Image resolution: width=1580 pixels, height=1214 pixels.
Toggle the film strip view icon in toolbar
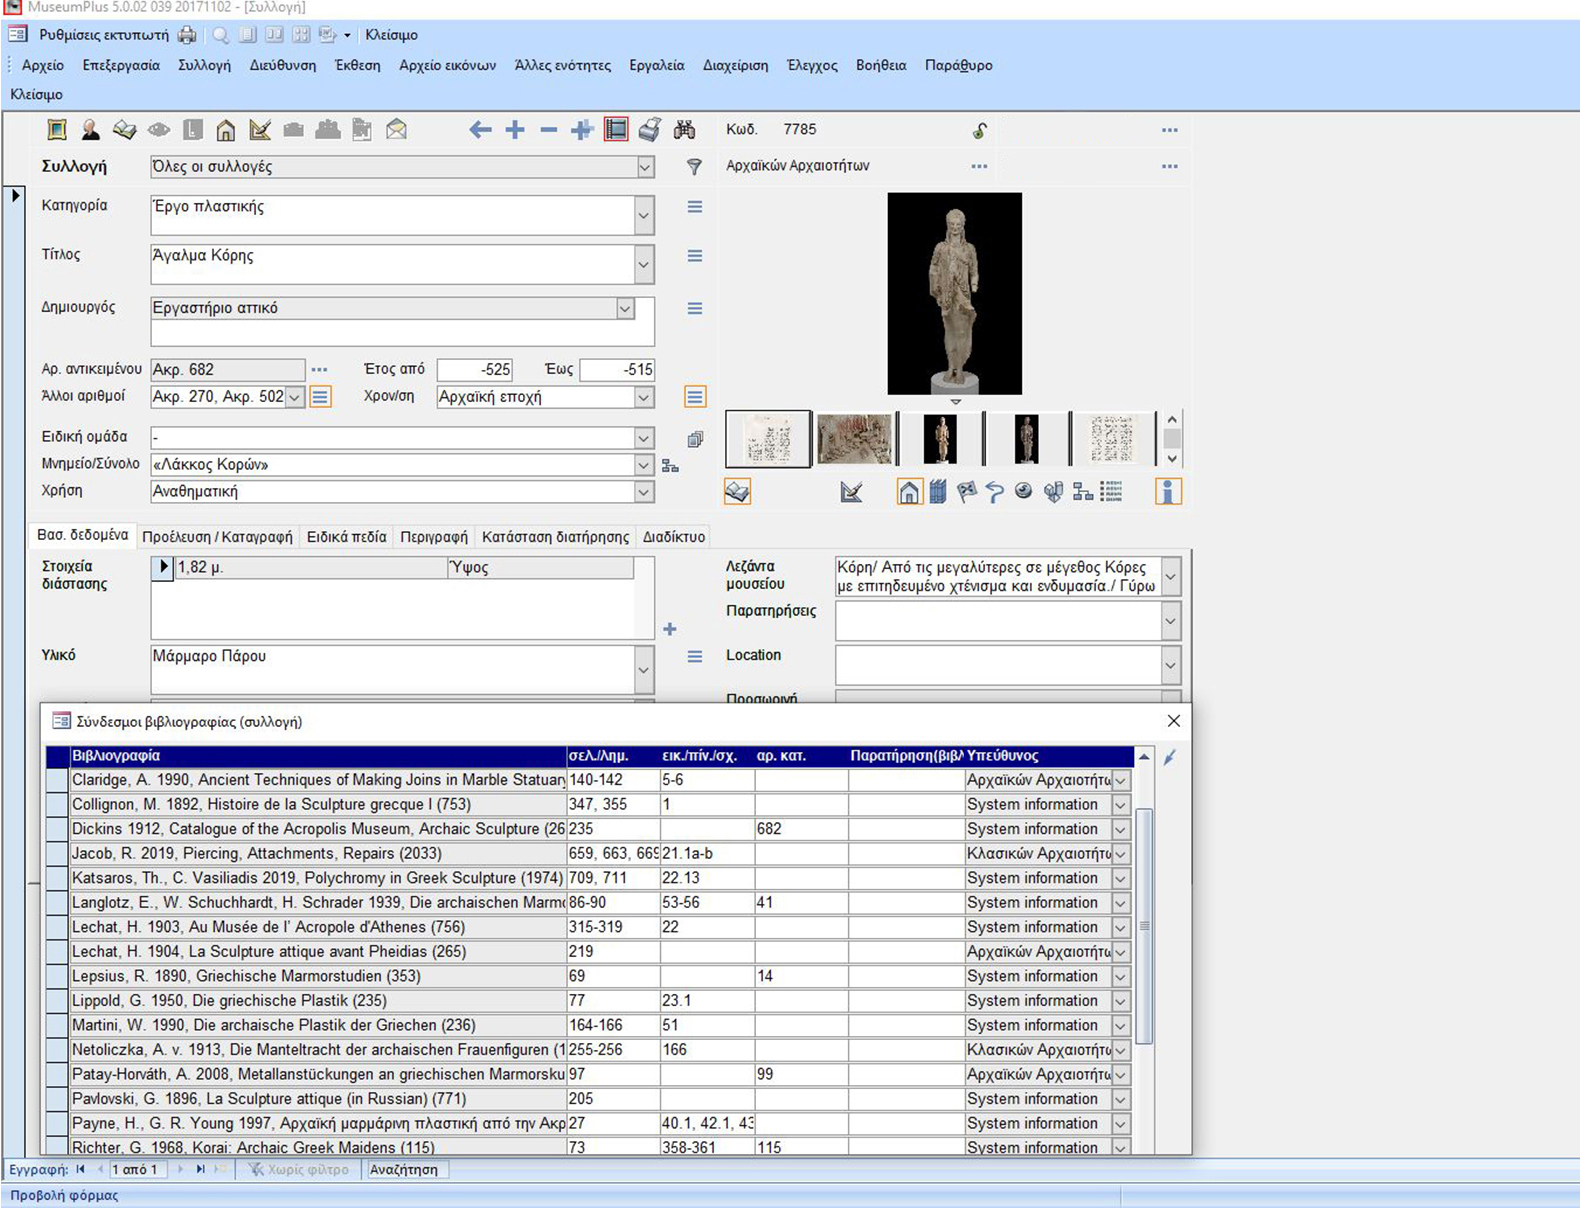(x=616, y=130)
